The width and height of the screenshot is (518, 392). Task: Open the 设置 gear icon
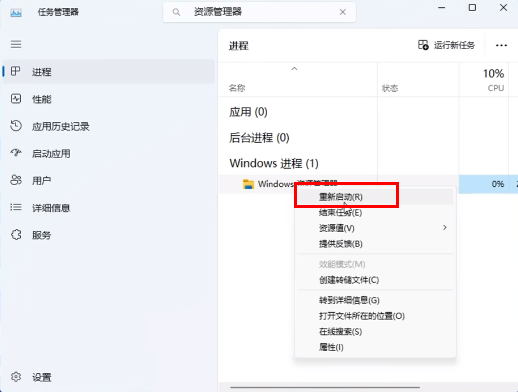tap(16, 377)
